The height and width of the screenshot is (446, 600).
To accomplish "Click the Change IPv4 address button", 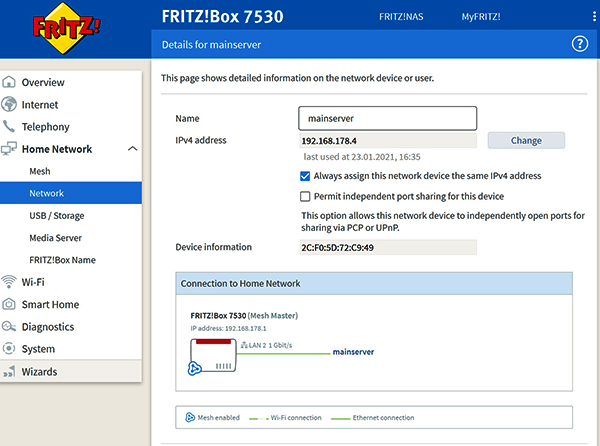I will 526,140.
